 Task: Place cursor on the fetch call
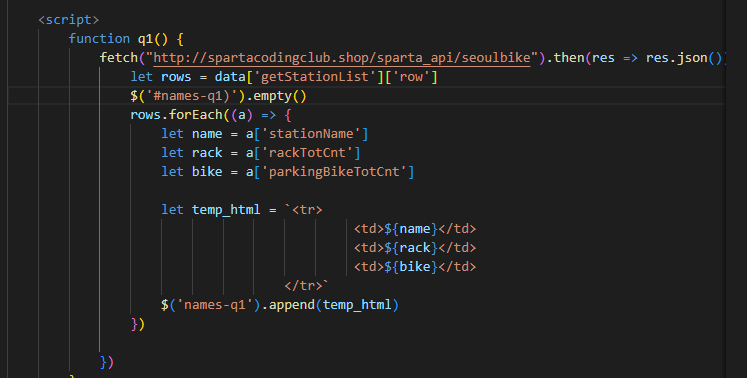pyautogui.click(x=119, y=58)
